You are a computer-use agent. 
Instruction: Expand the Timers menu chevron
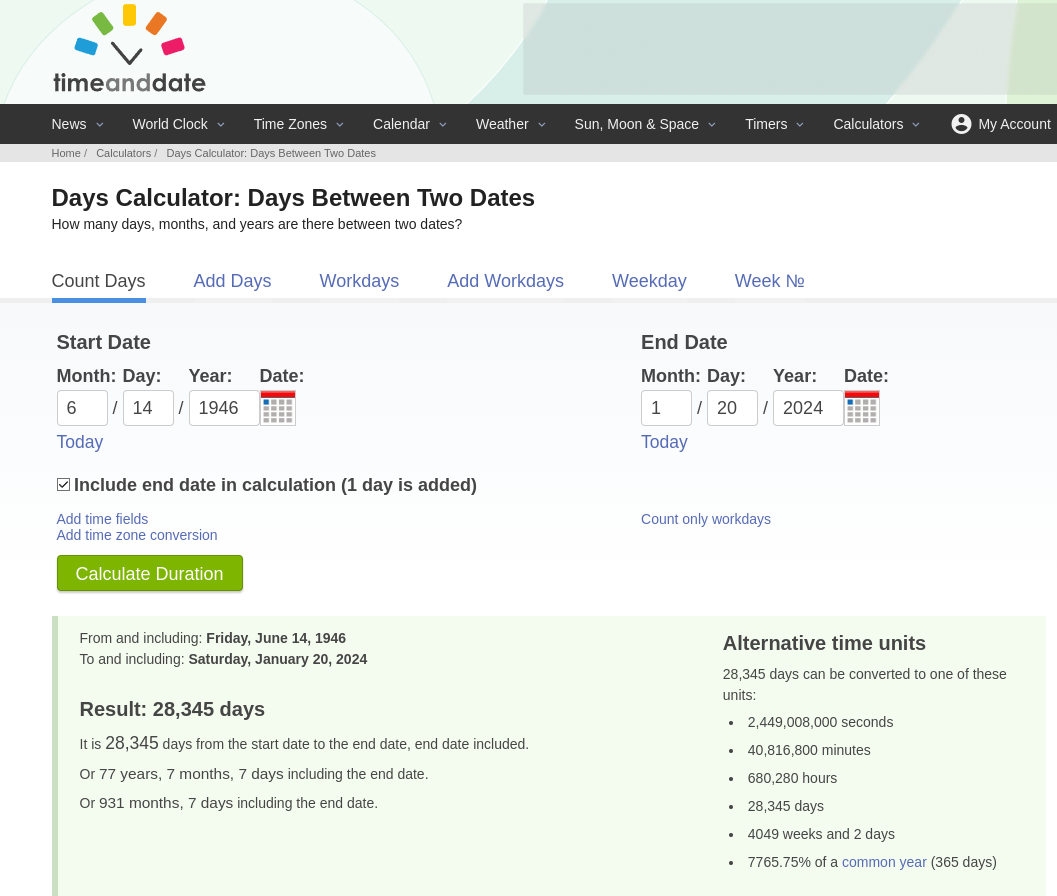tap(800, 125)
